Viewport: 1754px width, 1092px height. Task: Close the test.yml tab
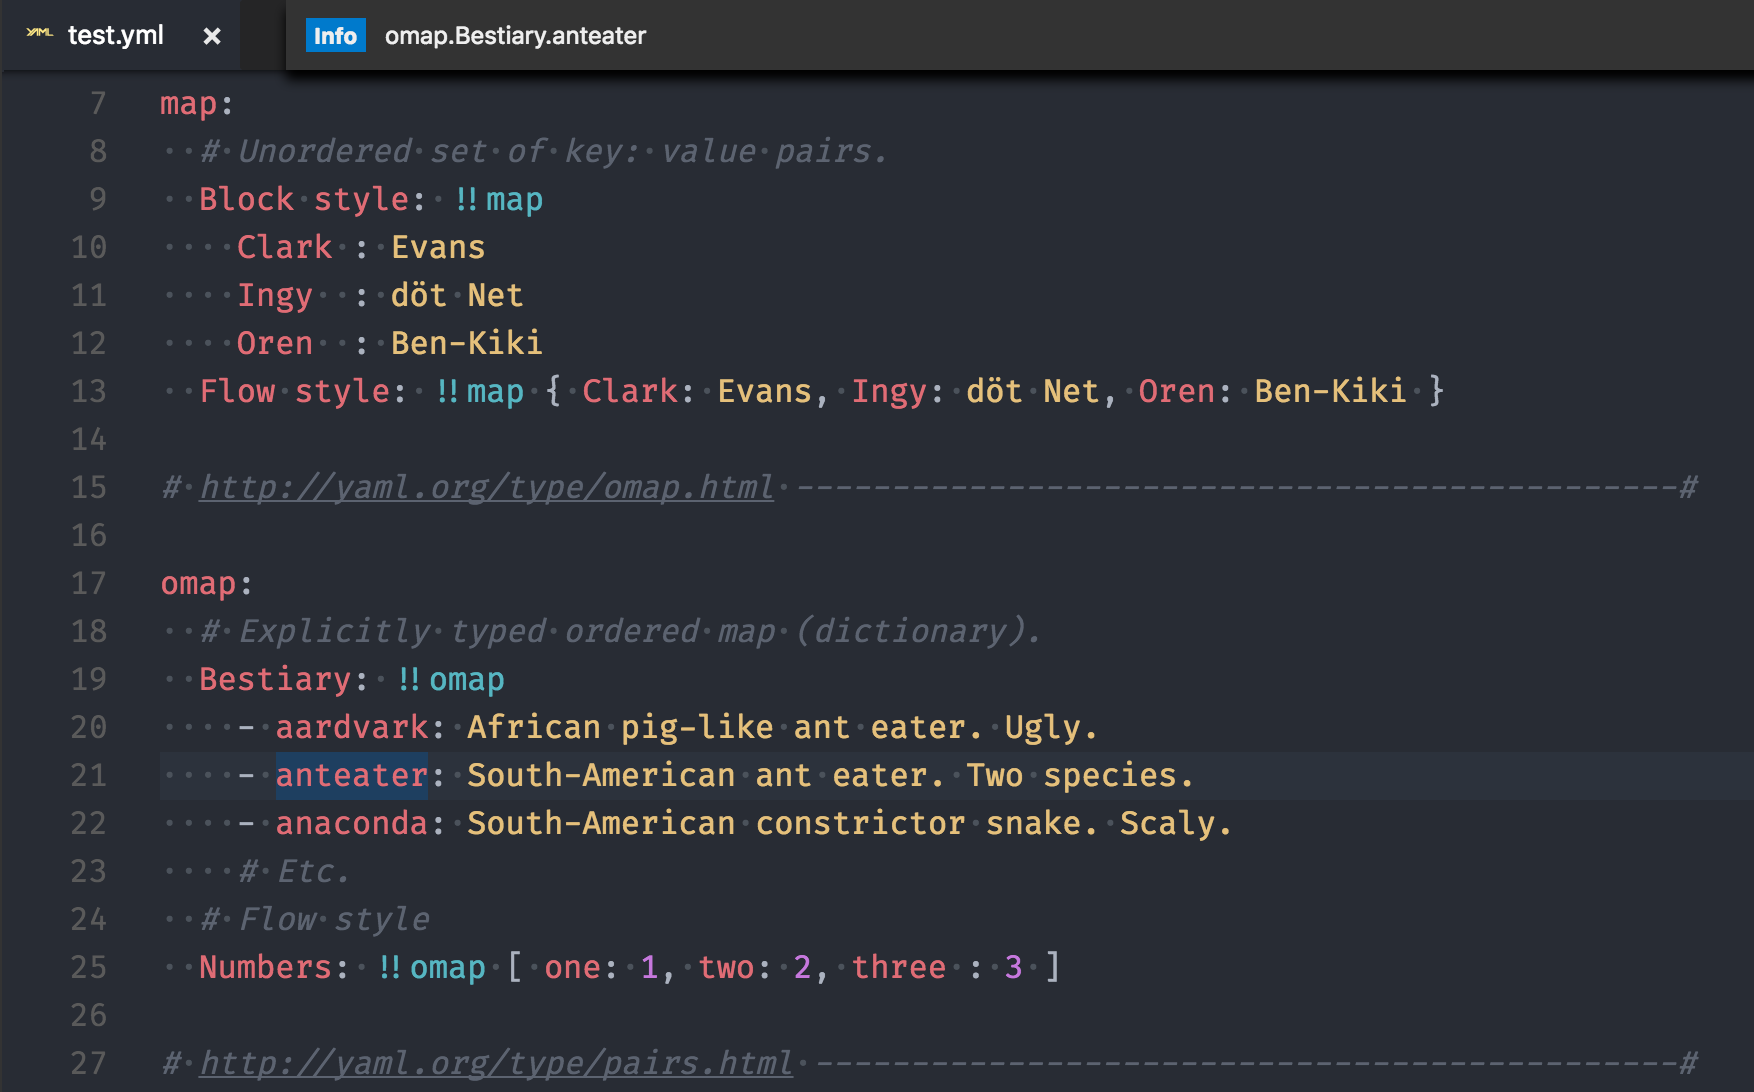pyautogui.click(x=212, y=36)
